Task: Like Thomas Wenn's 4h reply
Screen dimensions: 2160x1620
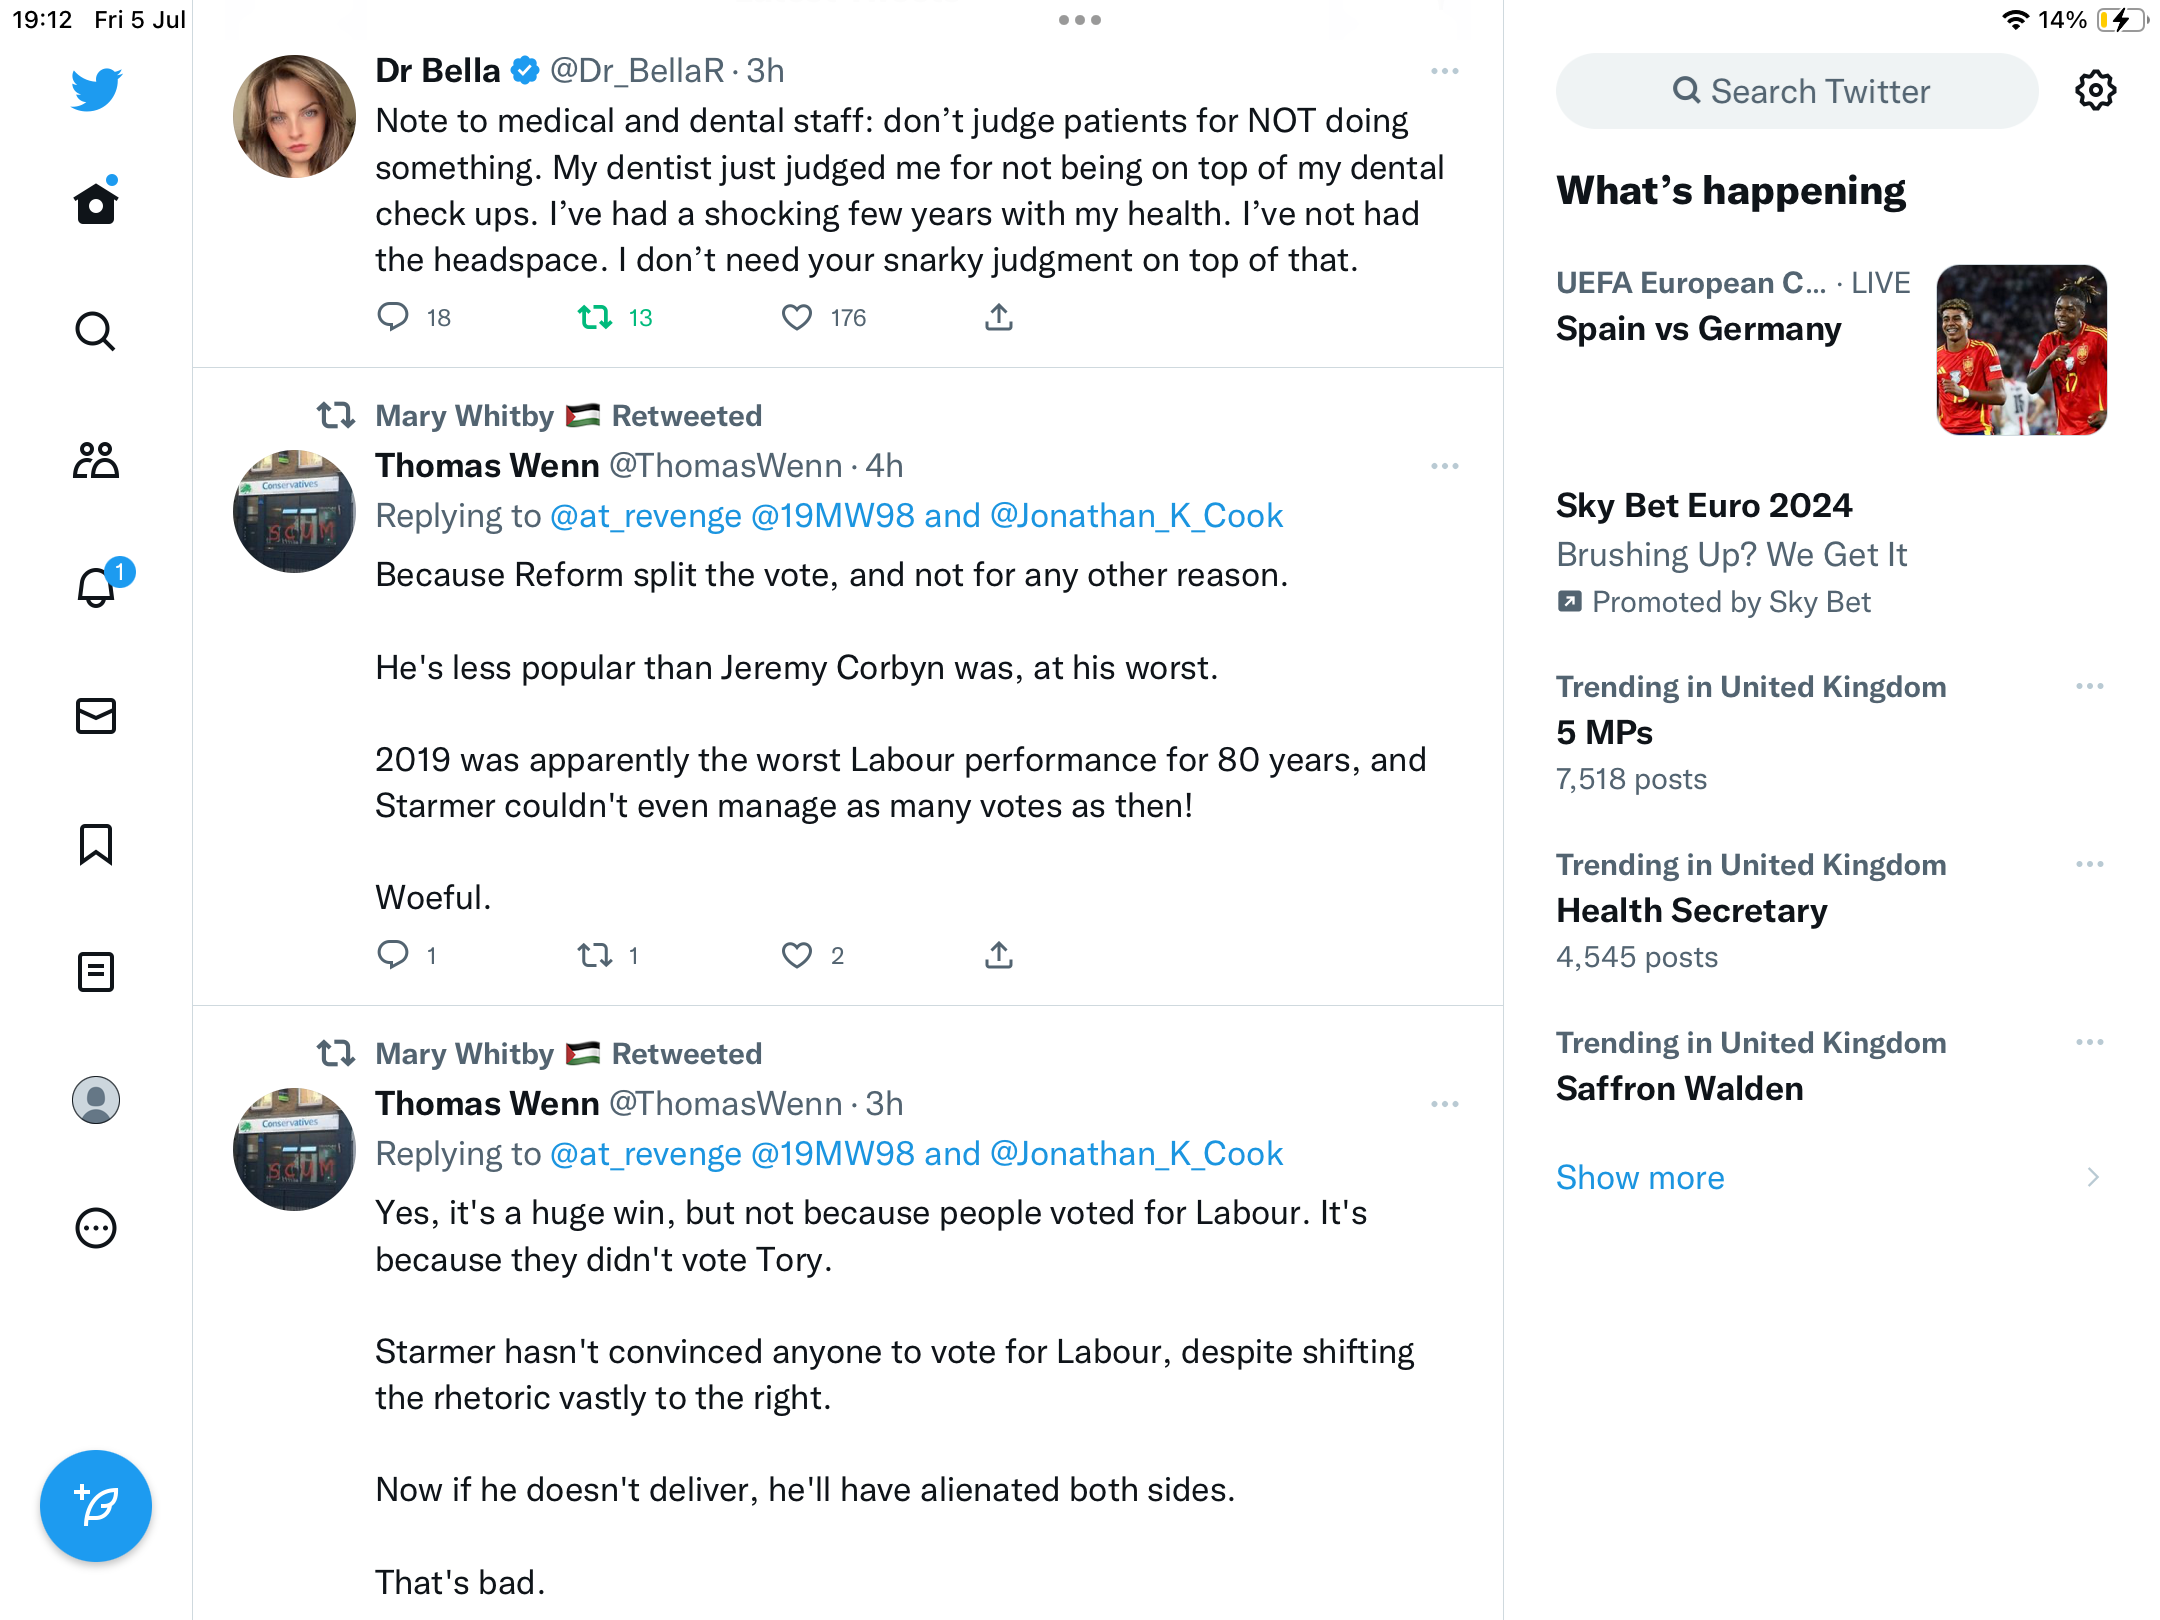Action: click(x=797, y=955)
